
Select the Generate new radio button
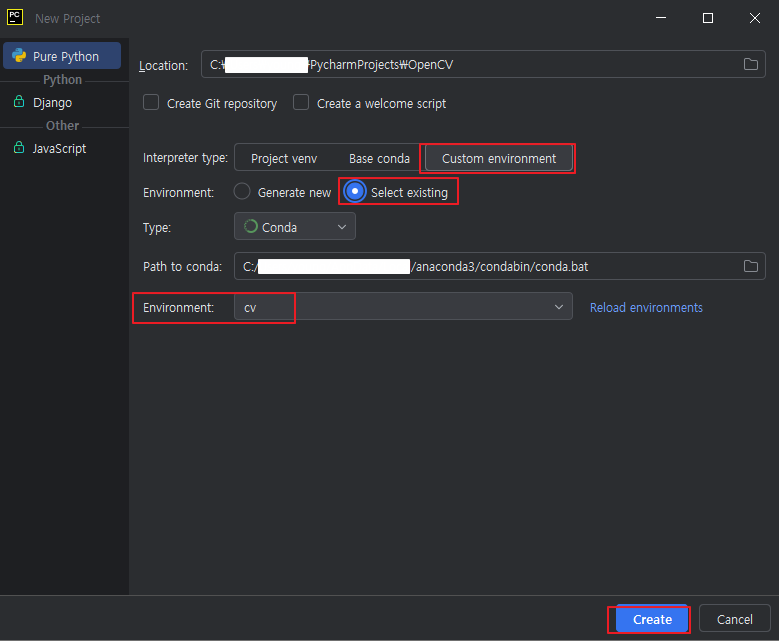(x=242, y=191)
